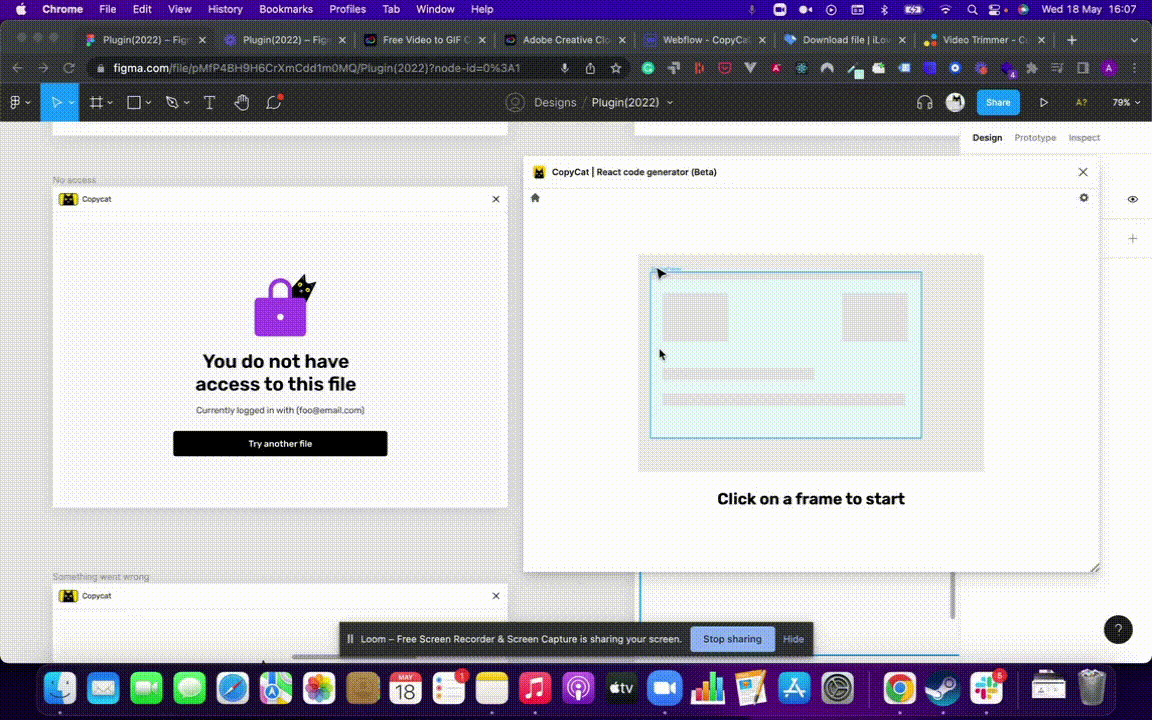
Task: Click the Stop sharing button
Action: click(x=732, y=639)
